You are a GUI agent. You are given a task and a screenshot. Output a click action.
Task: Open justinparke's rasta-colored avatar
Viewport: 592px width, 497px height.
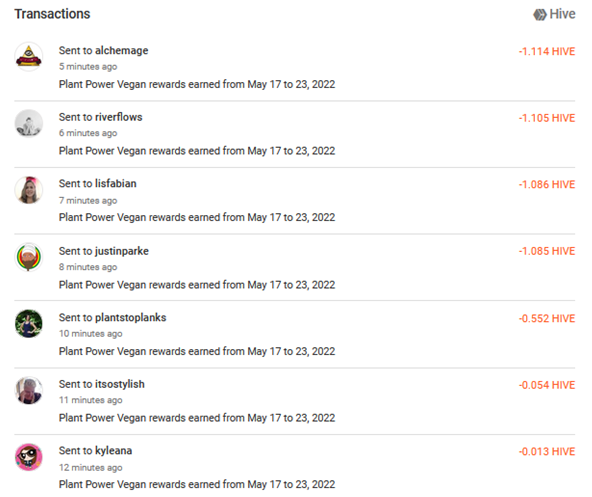coord(29,257)
